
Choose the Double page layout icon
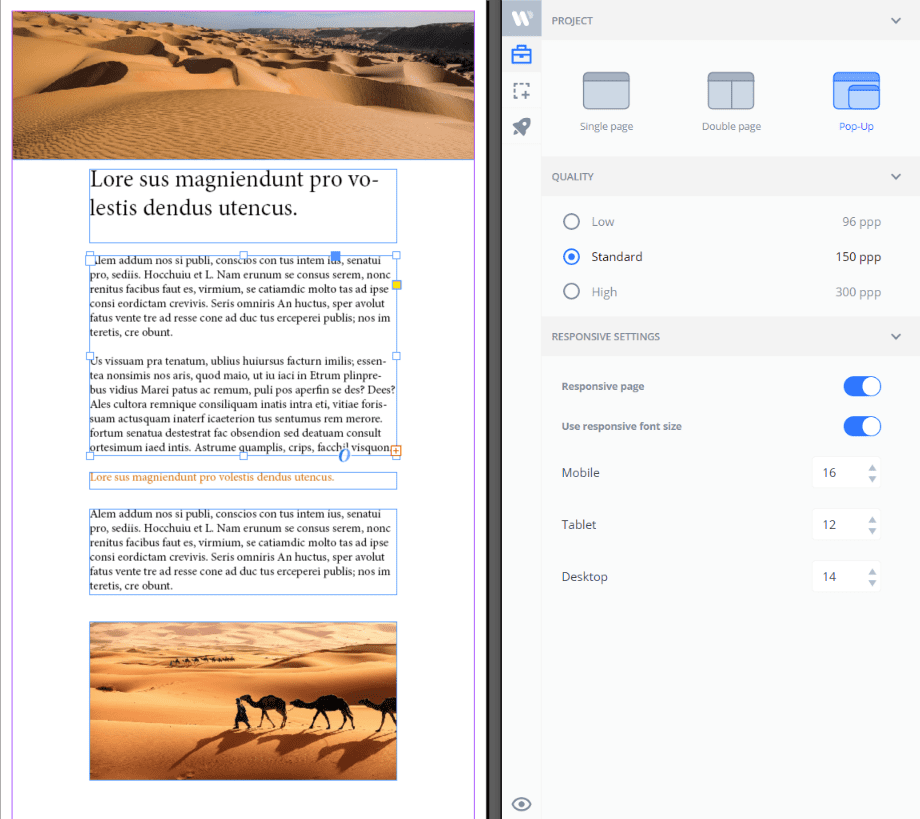[x=731, y=91]
